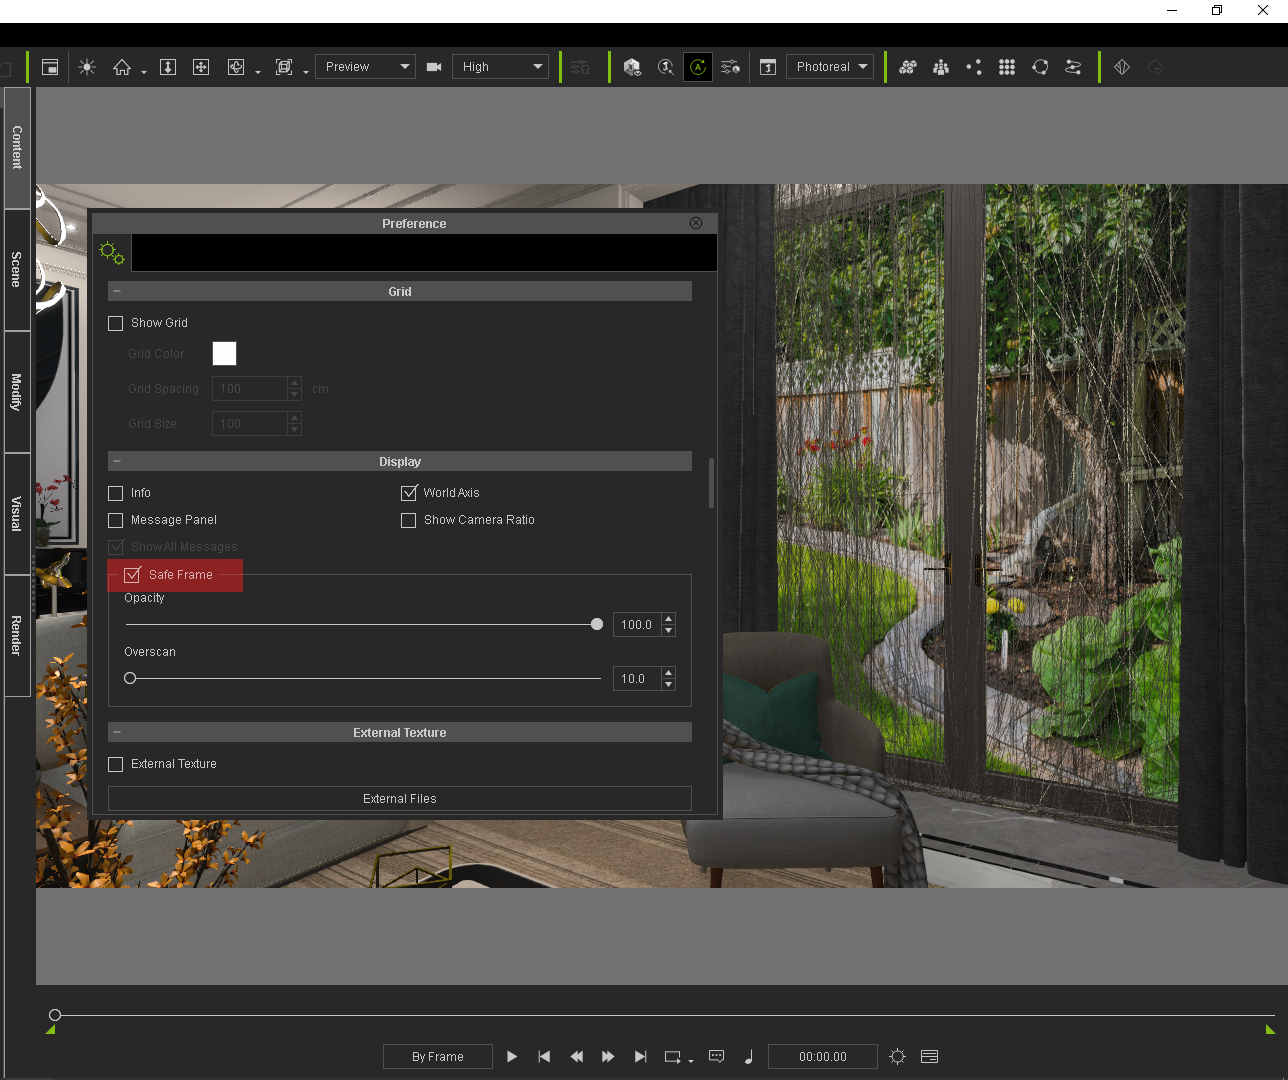Click the External Files button

[x=400, y=798]
